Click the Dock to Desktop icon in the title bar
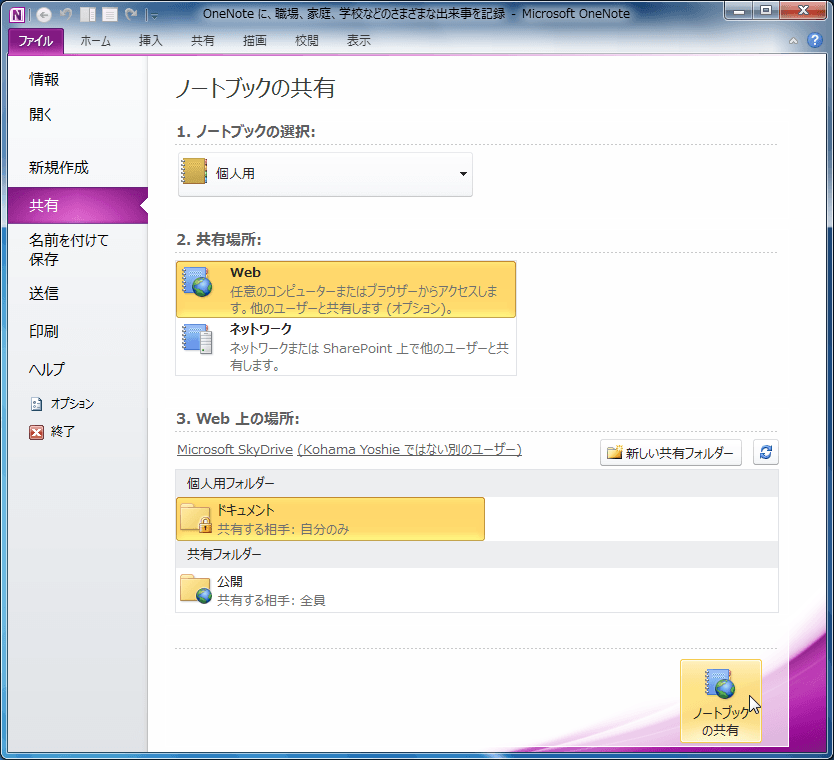The image size is (834, 760). (88, 14)
